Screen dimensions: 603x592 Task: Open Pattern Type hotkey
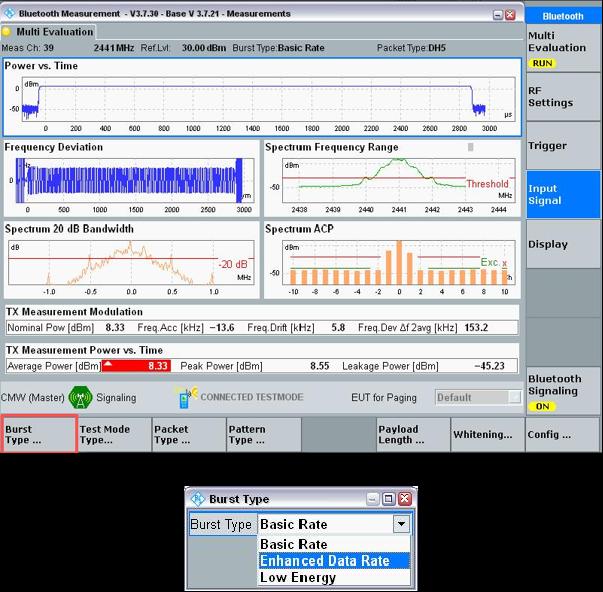pos(264,435)
